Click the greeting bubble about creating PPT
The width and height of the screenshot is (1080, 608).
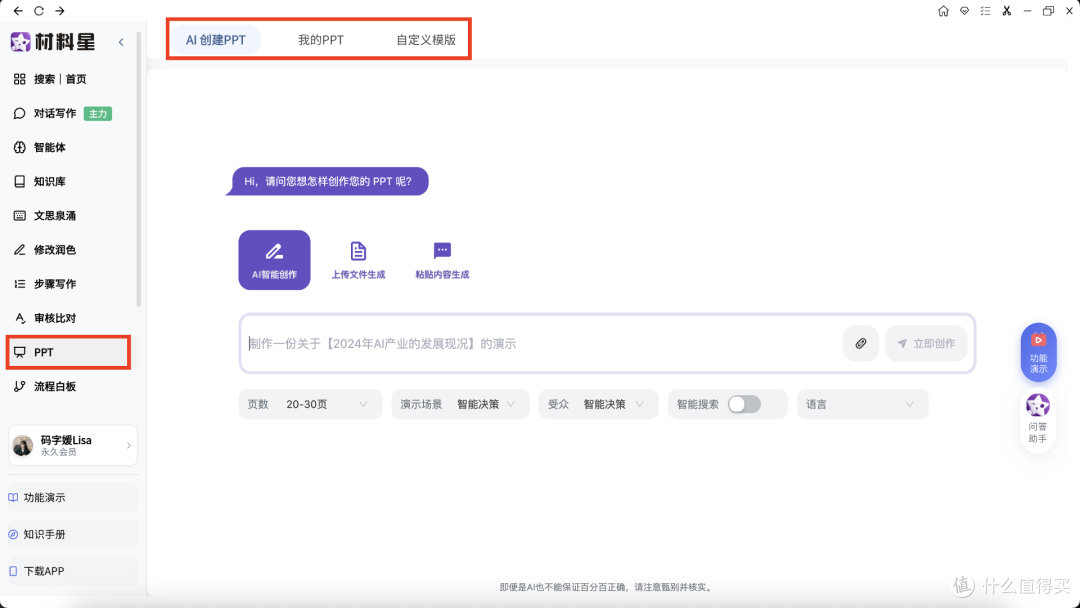pyautogui.click(x=327, y=182)
